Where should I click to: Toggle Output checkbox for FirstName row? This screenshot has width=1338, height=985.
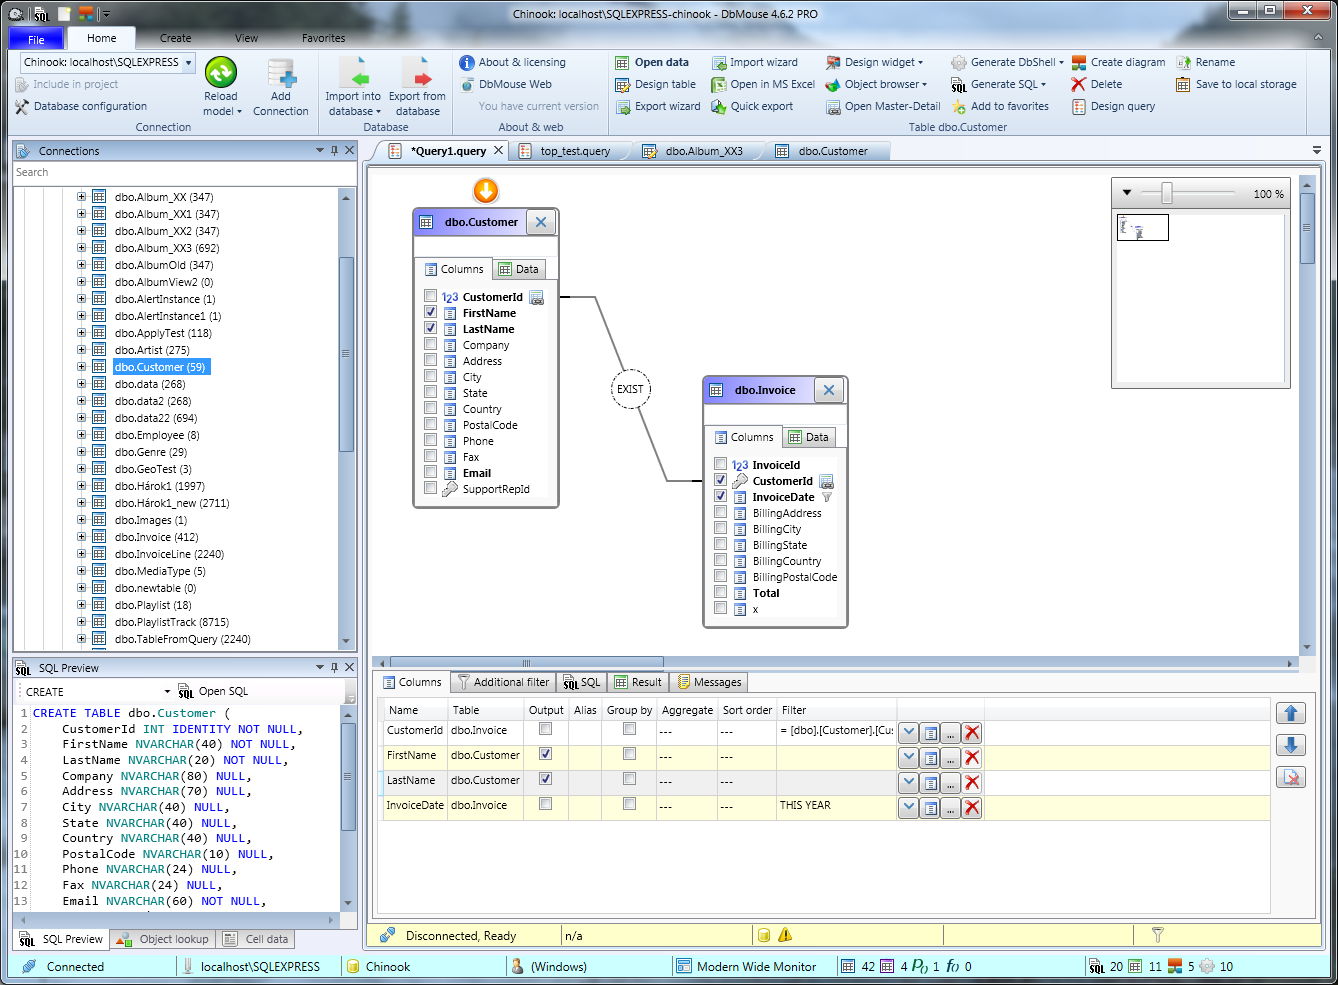coord(545,754)
